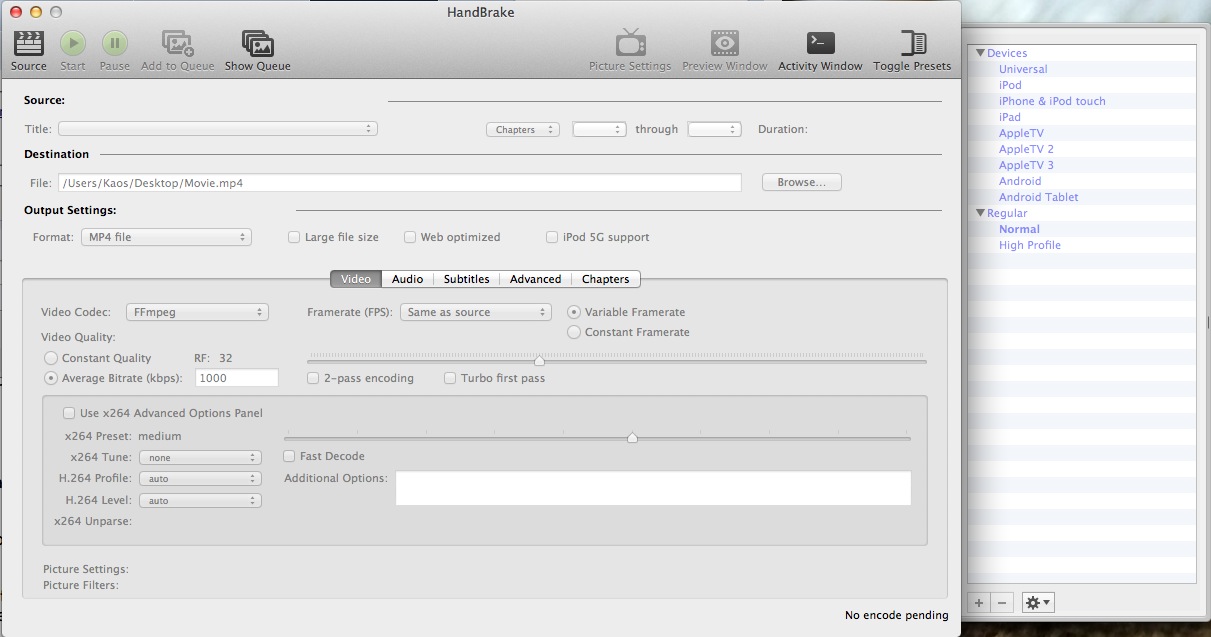Select the AppleTV preset
This screenshot has width=1211, height=637.
tap(1021, 133)
